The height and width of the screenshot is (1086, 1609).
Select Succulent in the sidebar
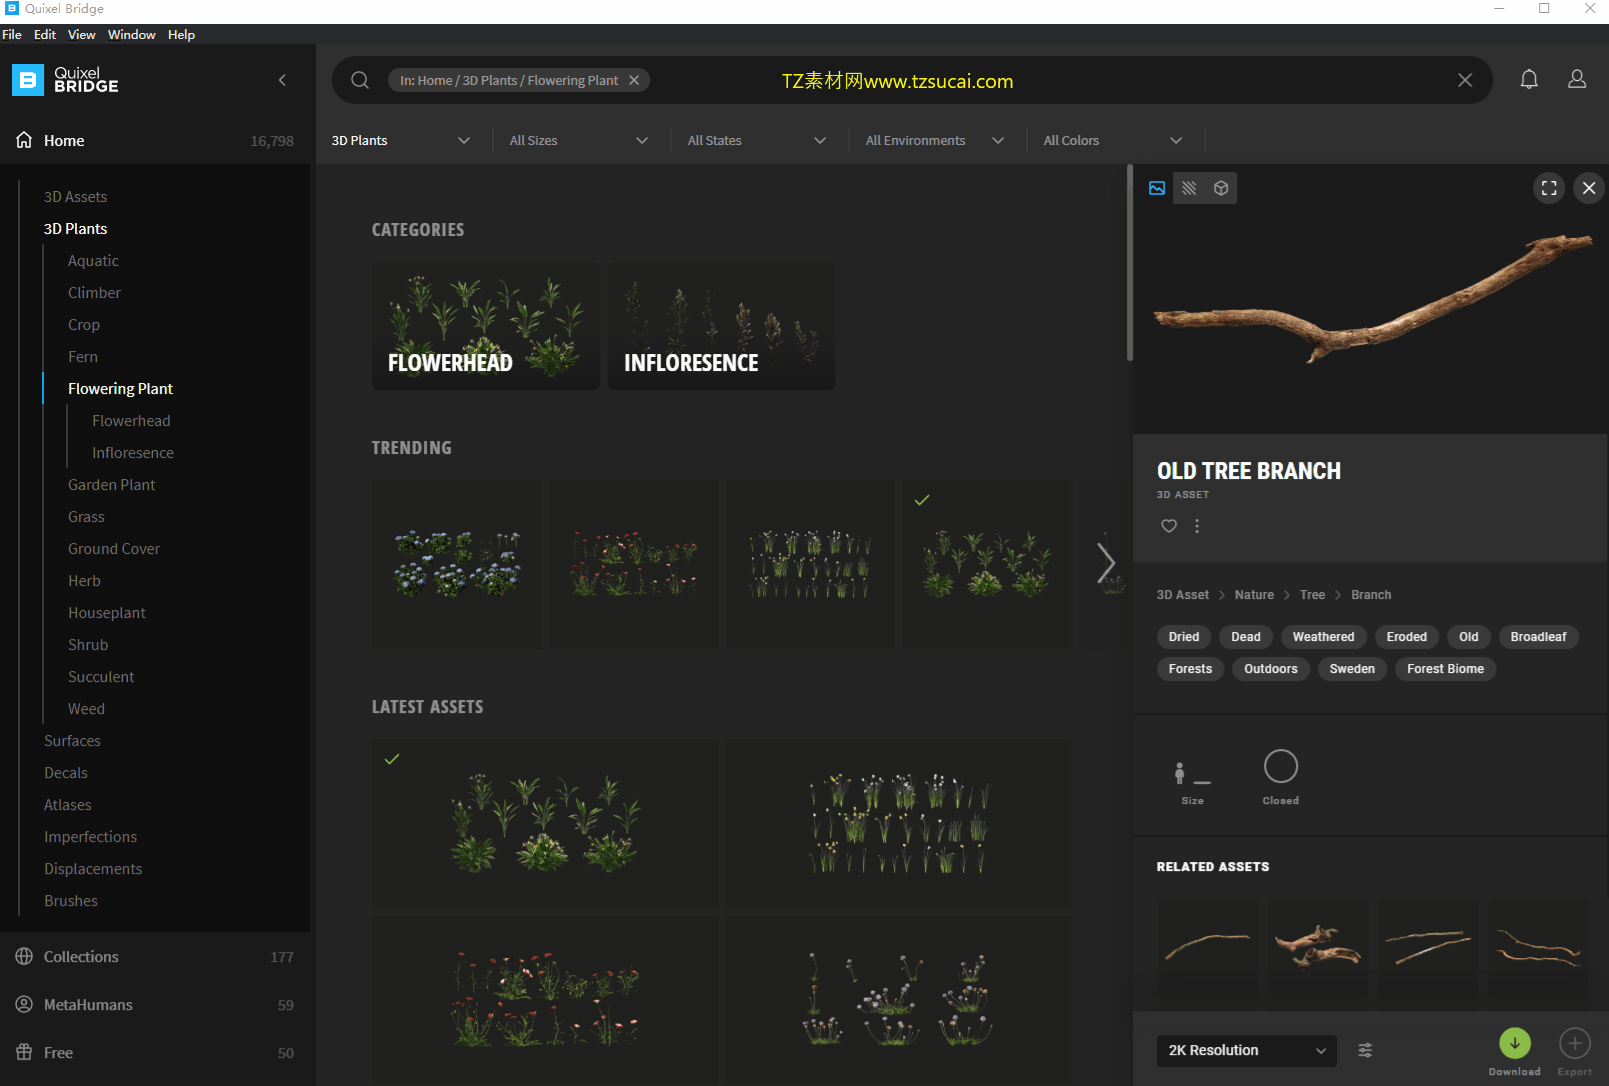[101, 677]
